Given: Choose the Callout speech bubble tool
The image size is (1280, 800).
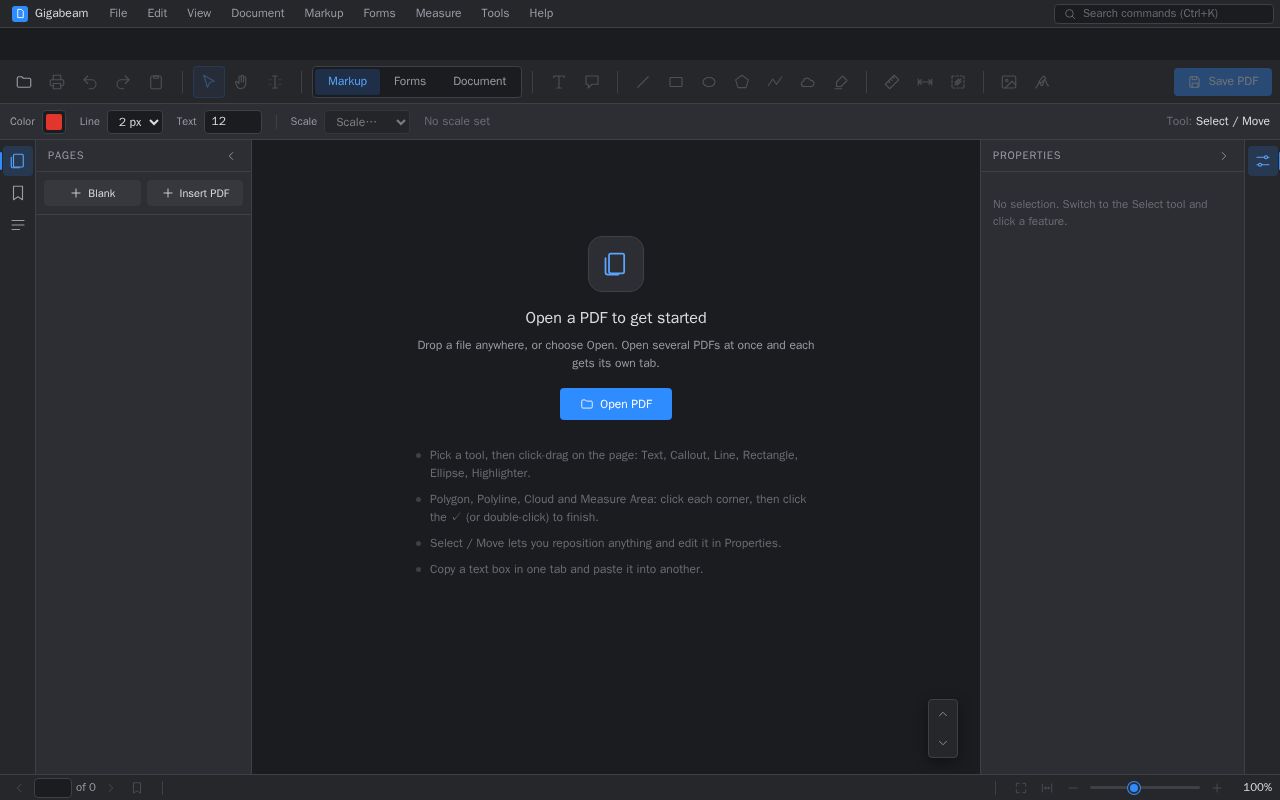Looking at the screenshot, I should click(592, 82).
